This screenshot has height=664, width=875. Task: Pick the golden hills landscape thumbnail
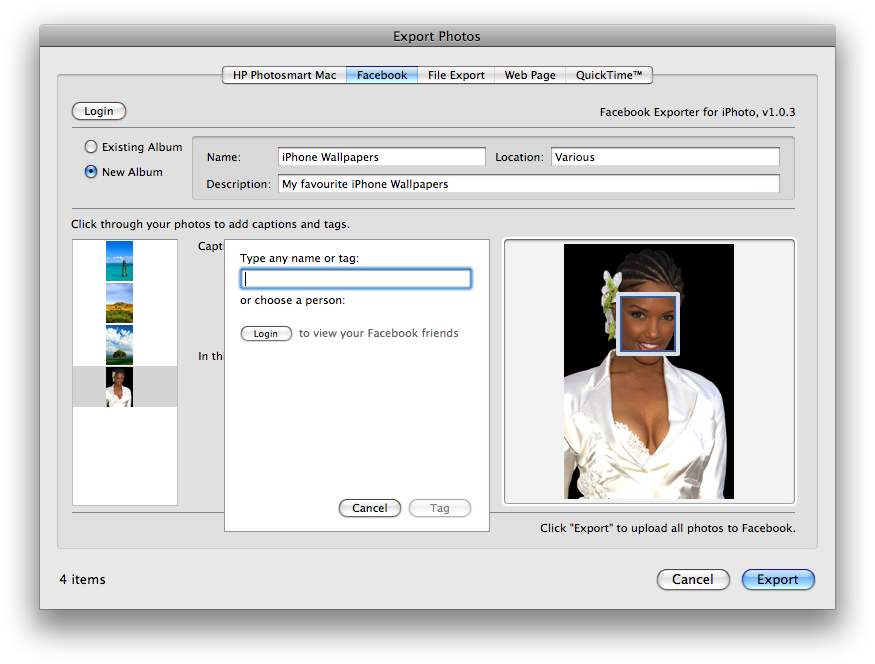[x=119, y=303]
